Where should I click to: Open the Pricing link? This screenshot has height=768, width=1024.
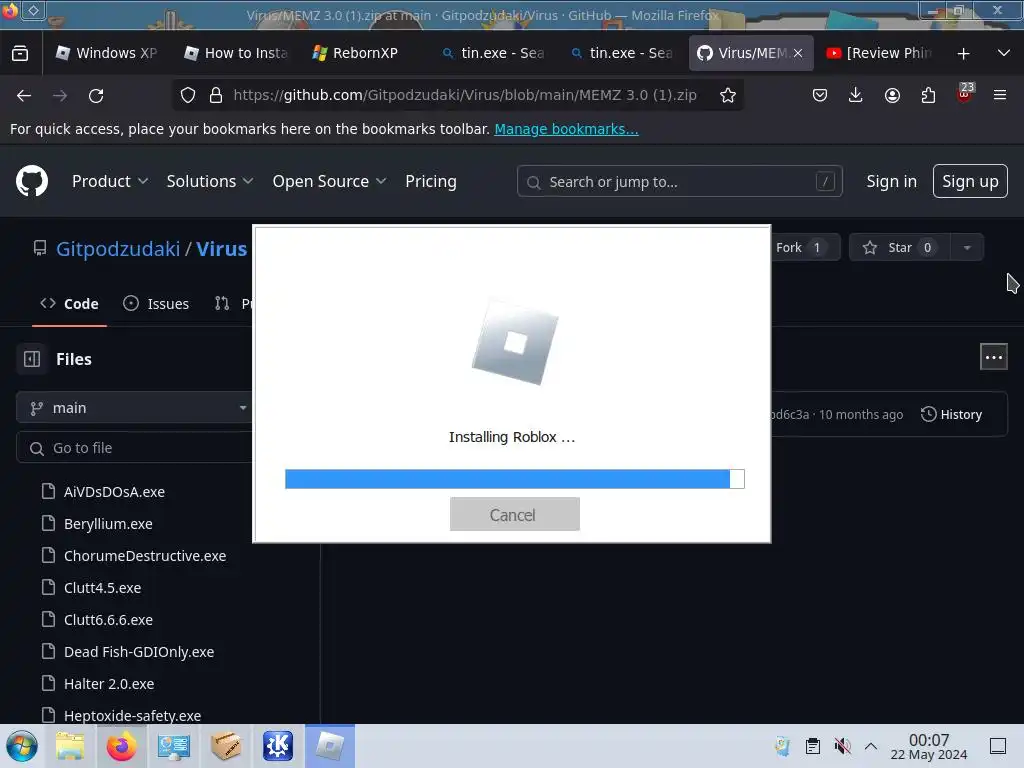pos(430,181)
